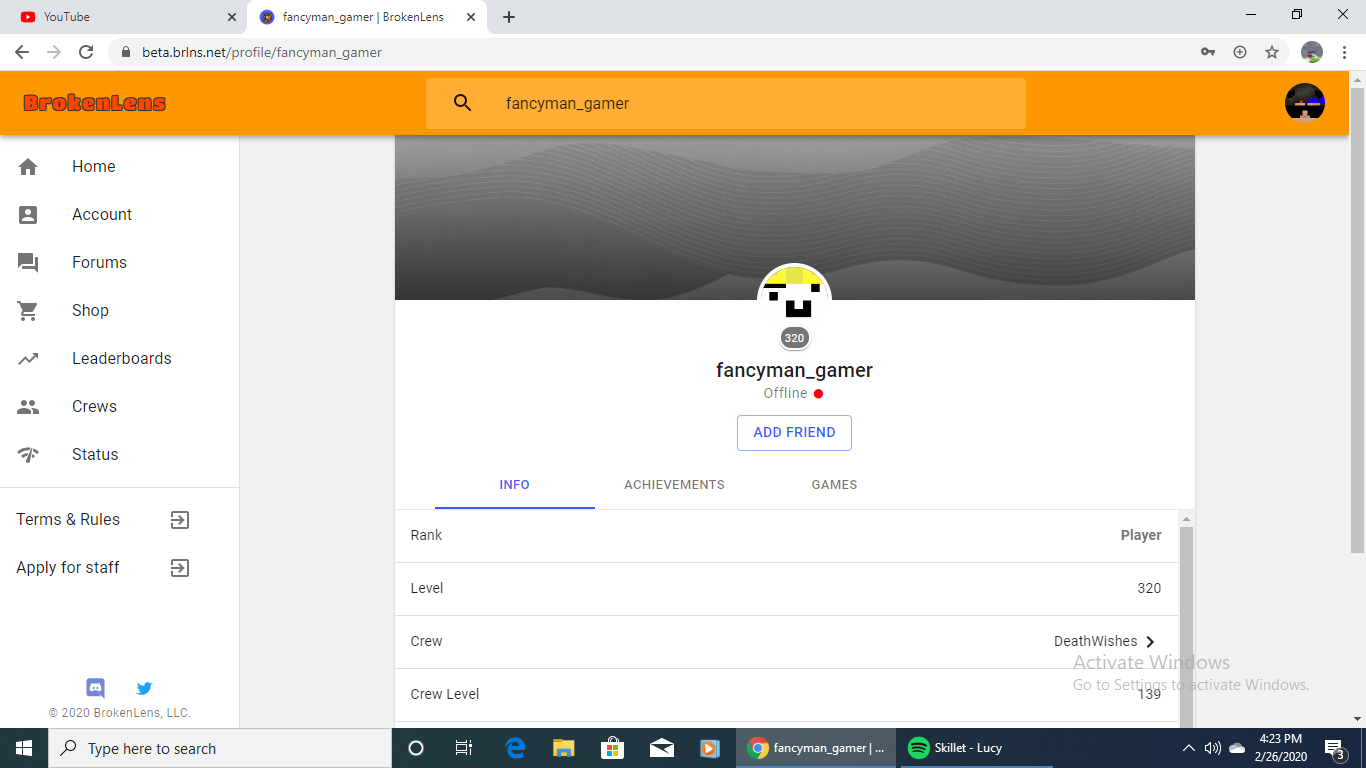This screenshot has height=768, width=1366.
Task: Open Cortana circle icon on taskbar
Action: click(x=416, y=748)
